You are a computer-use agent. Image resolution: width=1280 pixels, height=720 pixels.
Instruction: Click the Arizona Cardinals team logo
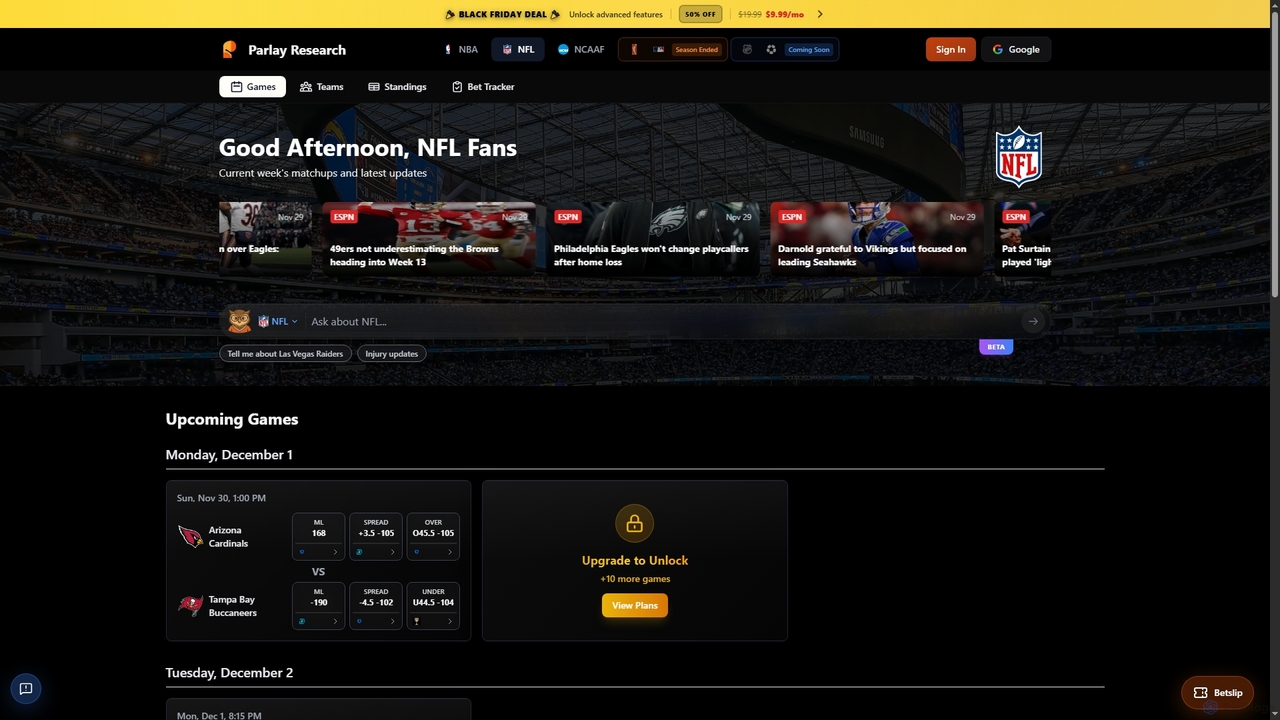tap(190, 537)
